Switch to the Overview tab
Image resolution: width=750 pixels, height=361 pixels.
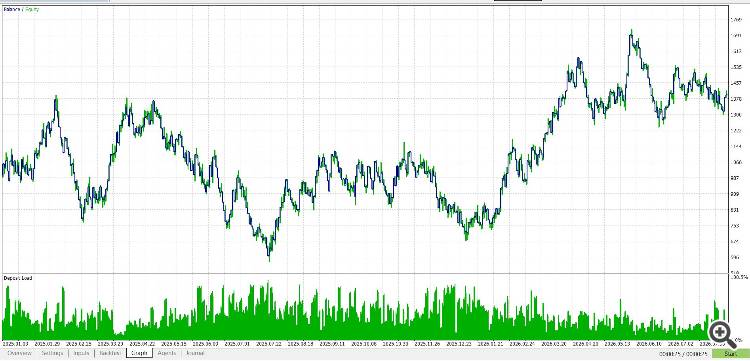pos(20,353)
